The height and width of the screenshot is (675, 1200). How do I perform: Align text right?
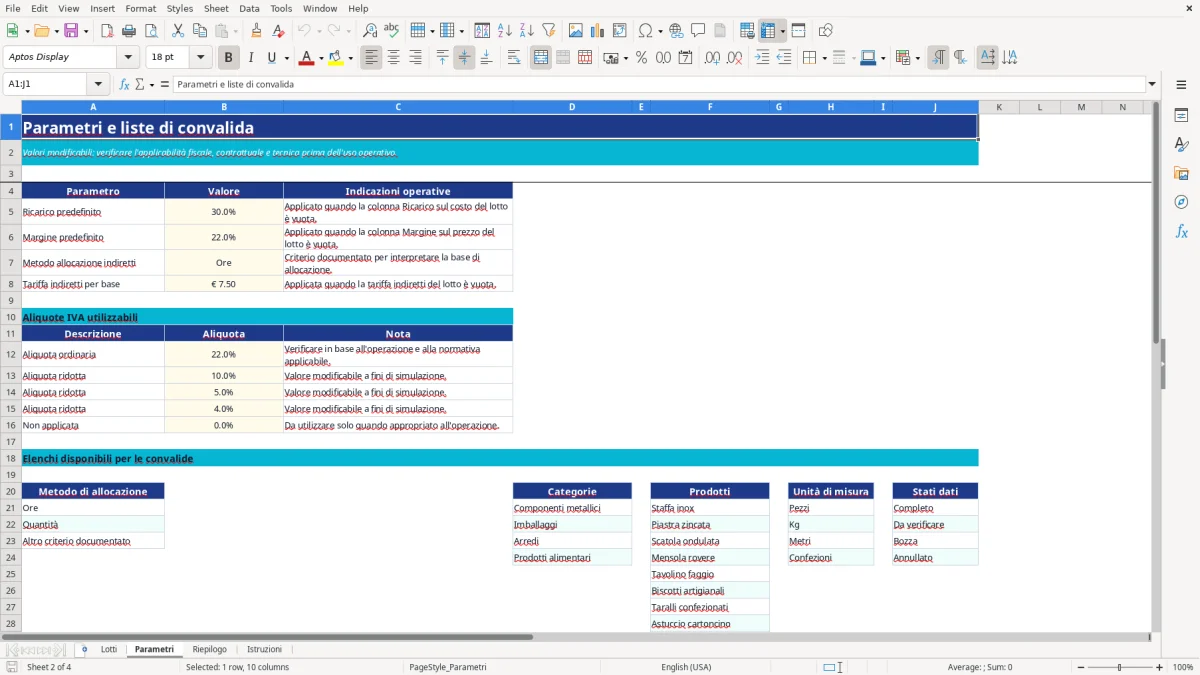click(416, 58)
